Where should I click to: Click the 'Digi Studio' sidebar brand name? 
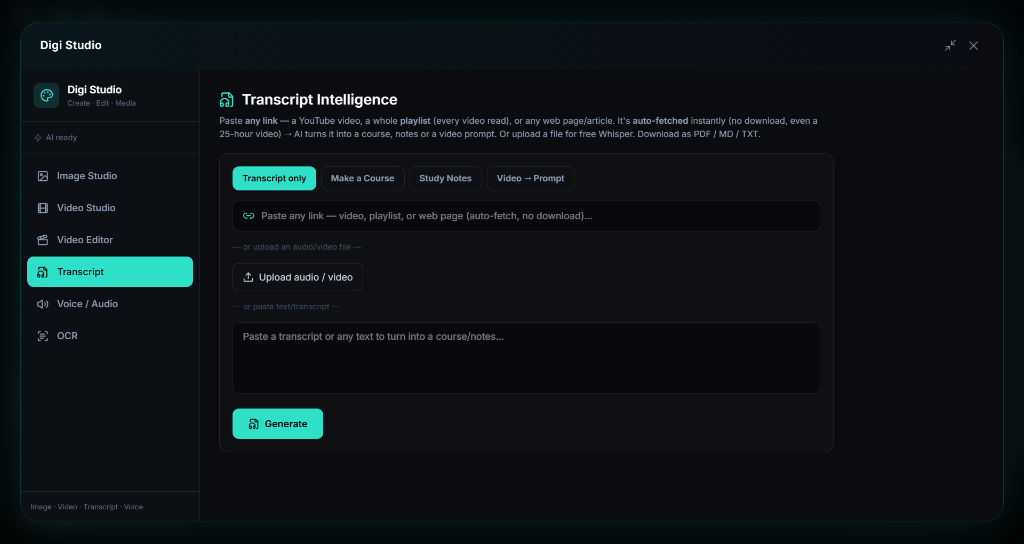coord(95,89)
